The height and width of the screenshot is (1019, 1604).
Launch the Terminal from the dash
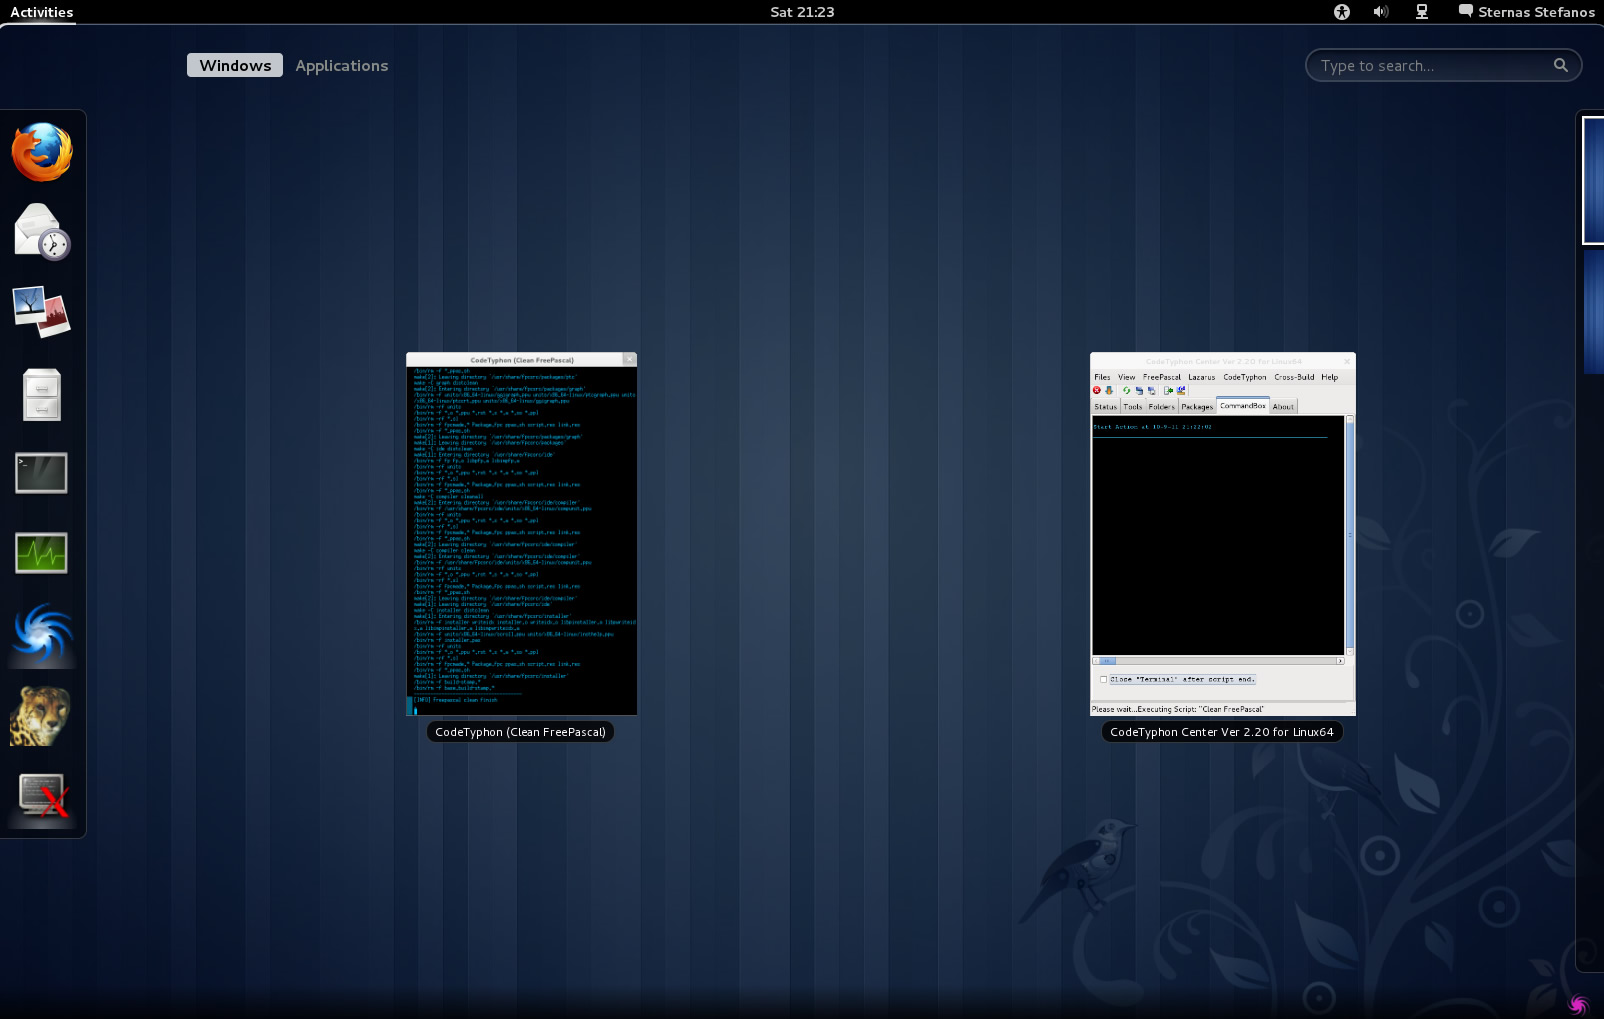[42, 473]
